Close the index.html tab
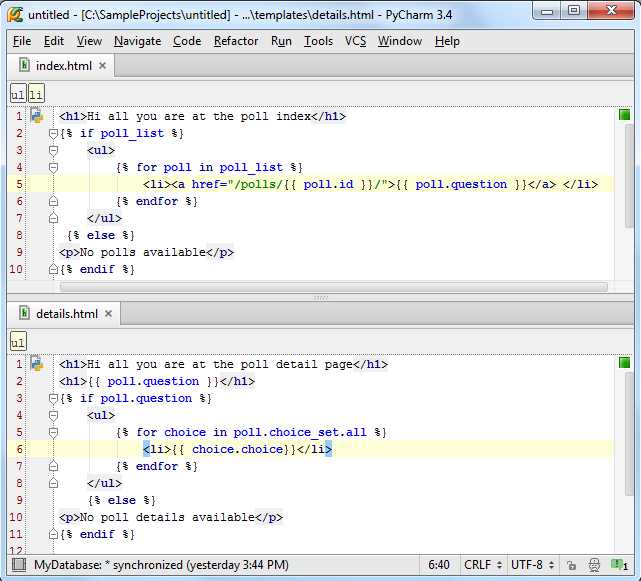Screen dimensions: 641x581 click(x=102, y=66)
